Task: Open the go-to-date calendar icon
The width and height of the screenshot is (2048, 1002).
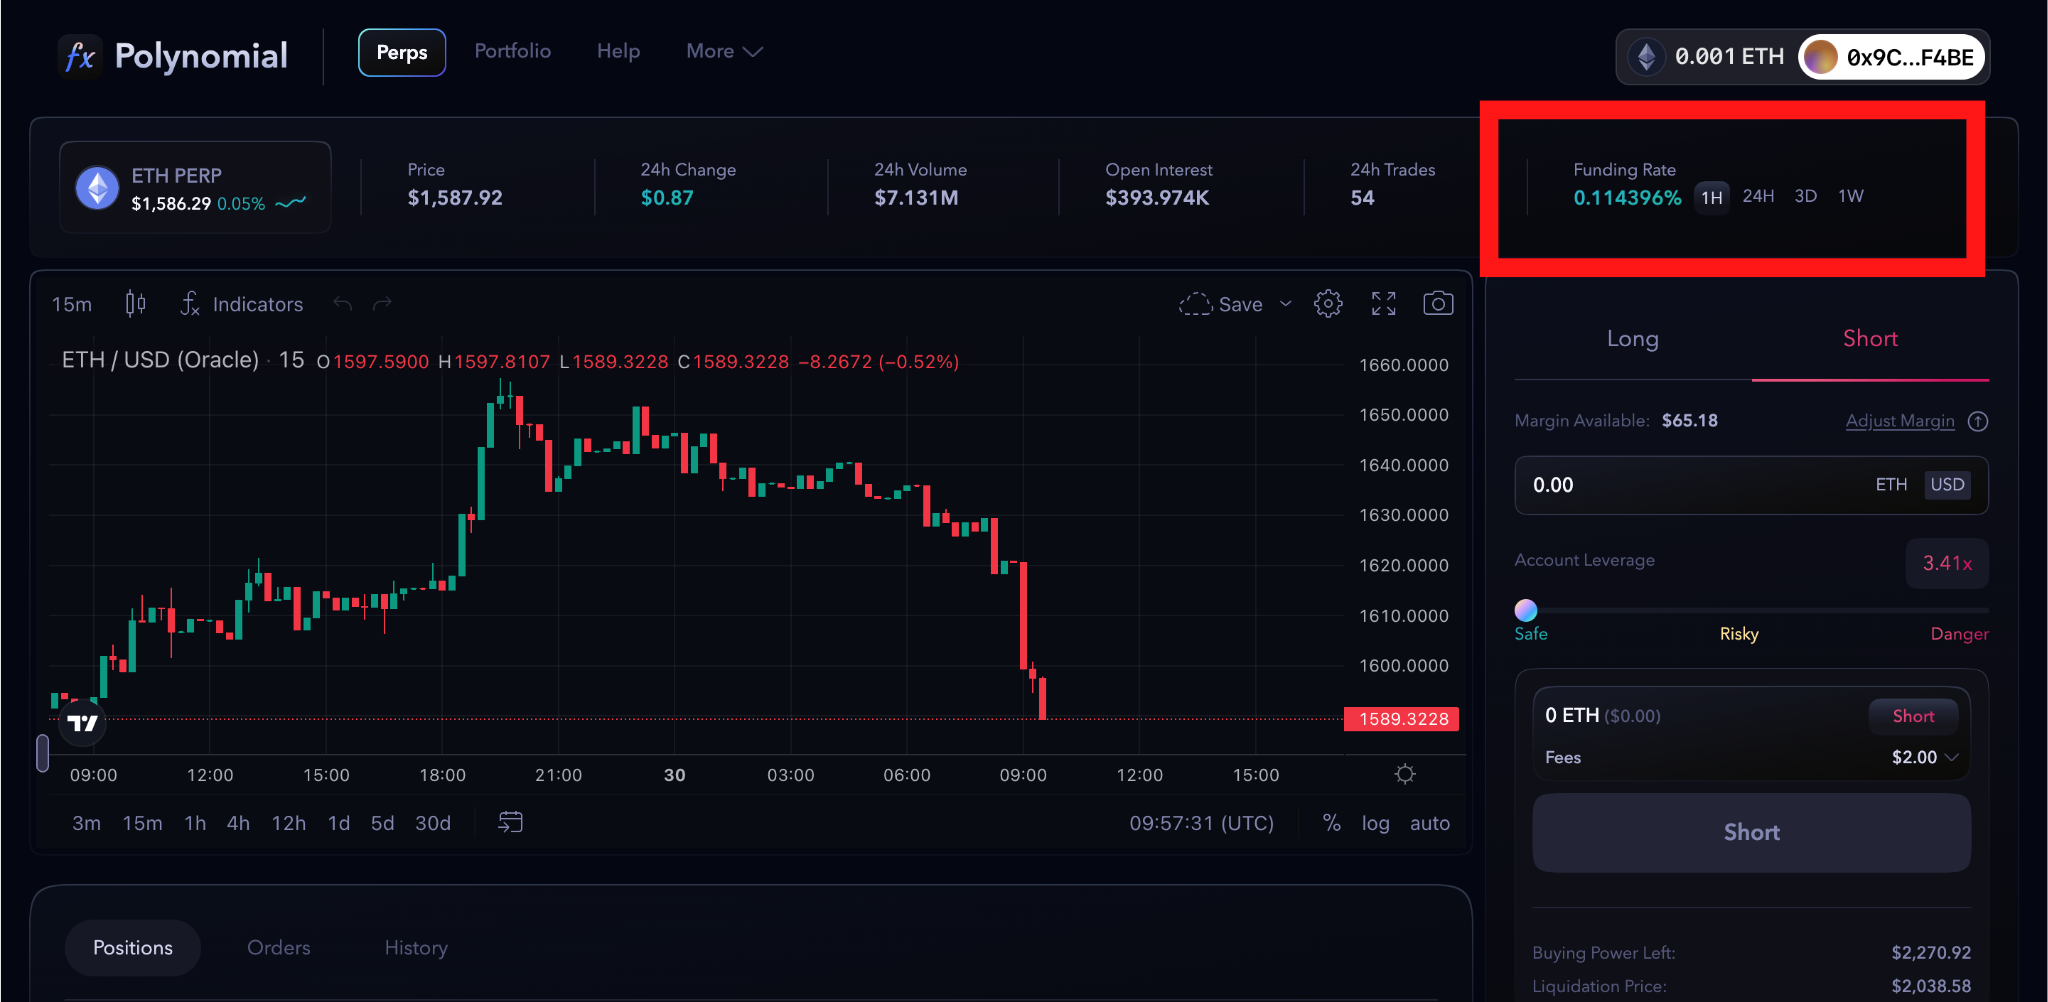Action: tap(510, 823)
